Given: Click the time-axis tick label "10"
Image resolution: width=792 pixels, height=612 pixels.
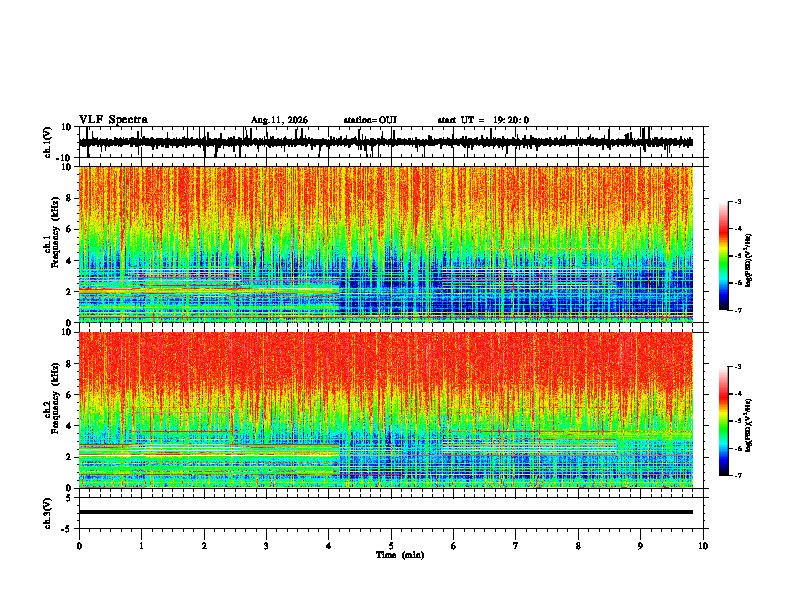Looking at the screenshot, I should (x=703, y=546).
